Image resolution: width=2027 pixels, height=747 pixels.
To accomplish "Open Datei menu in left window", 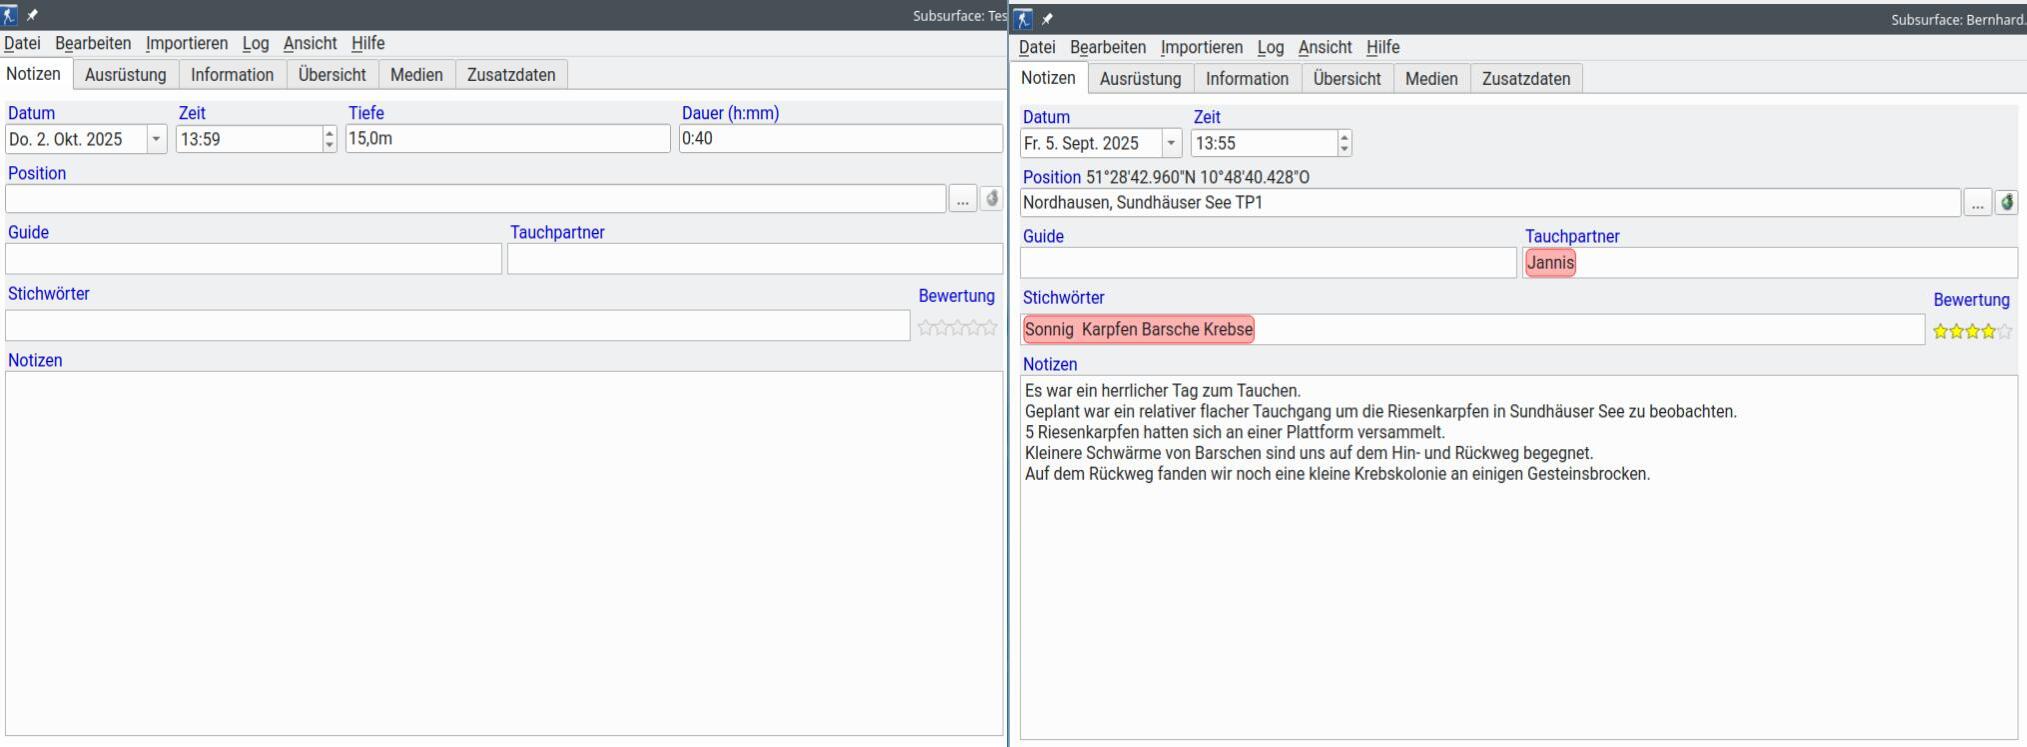I will [x=22, y=43].
